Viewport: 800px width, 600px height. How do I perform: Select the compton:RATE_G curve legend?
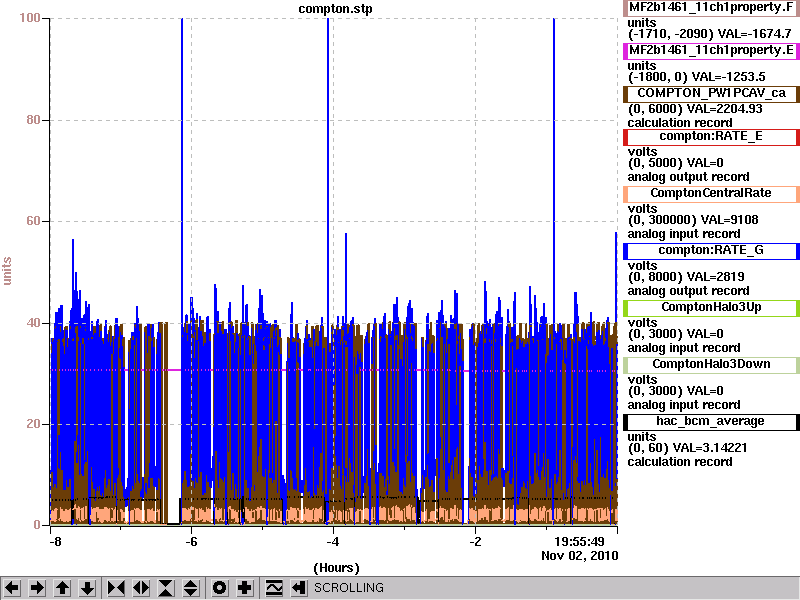pos(711,251)
